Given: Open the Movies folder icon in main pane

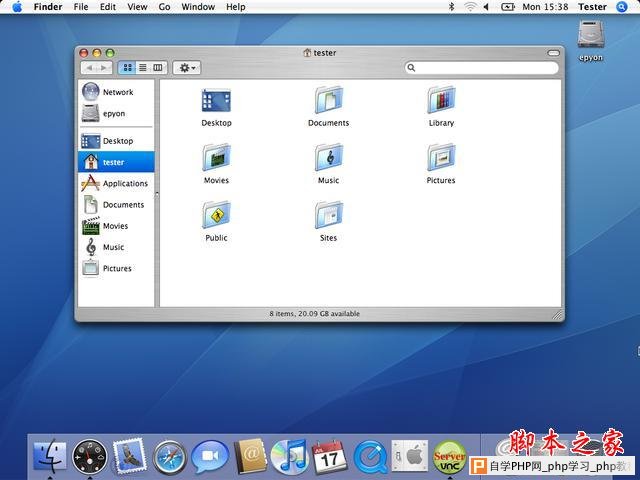Looking at the screenshot, I should coord(216,158).
